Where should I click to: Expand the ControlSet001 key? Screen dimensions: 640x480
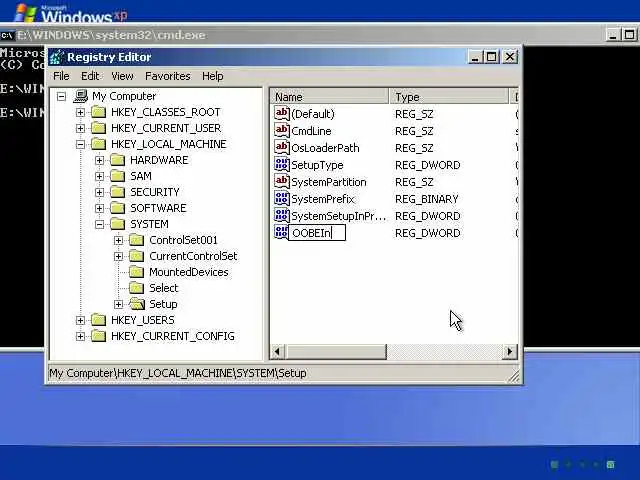pos(118,240)
